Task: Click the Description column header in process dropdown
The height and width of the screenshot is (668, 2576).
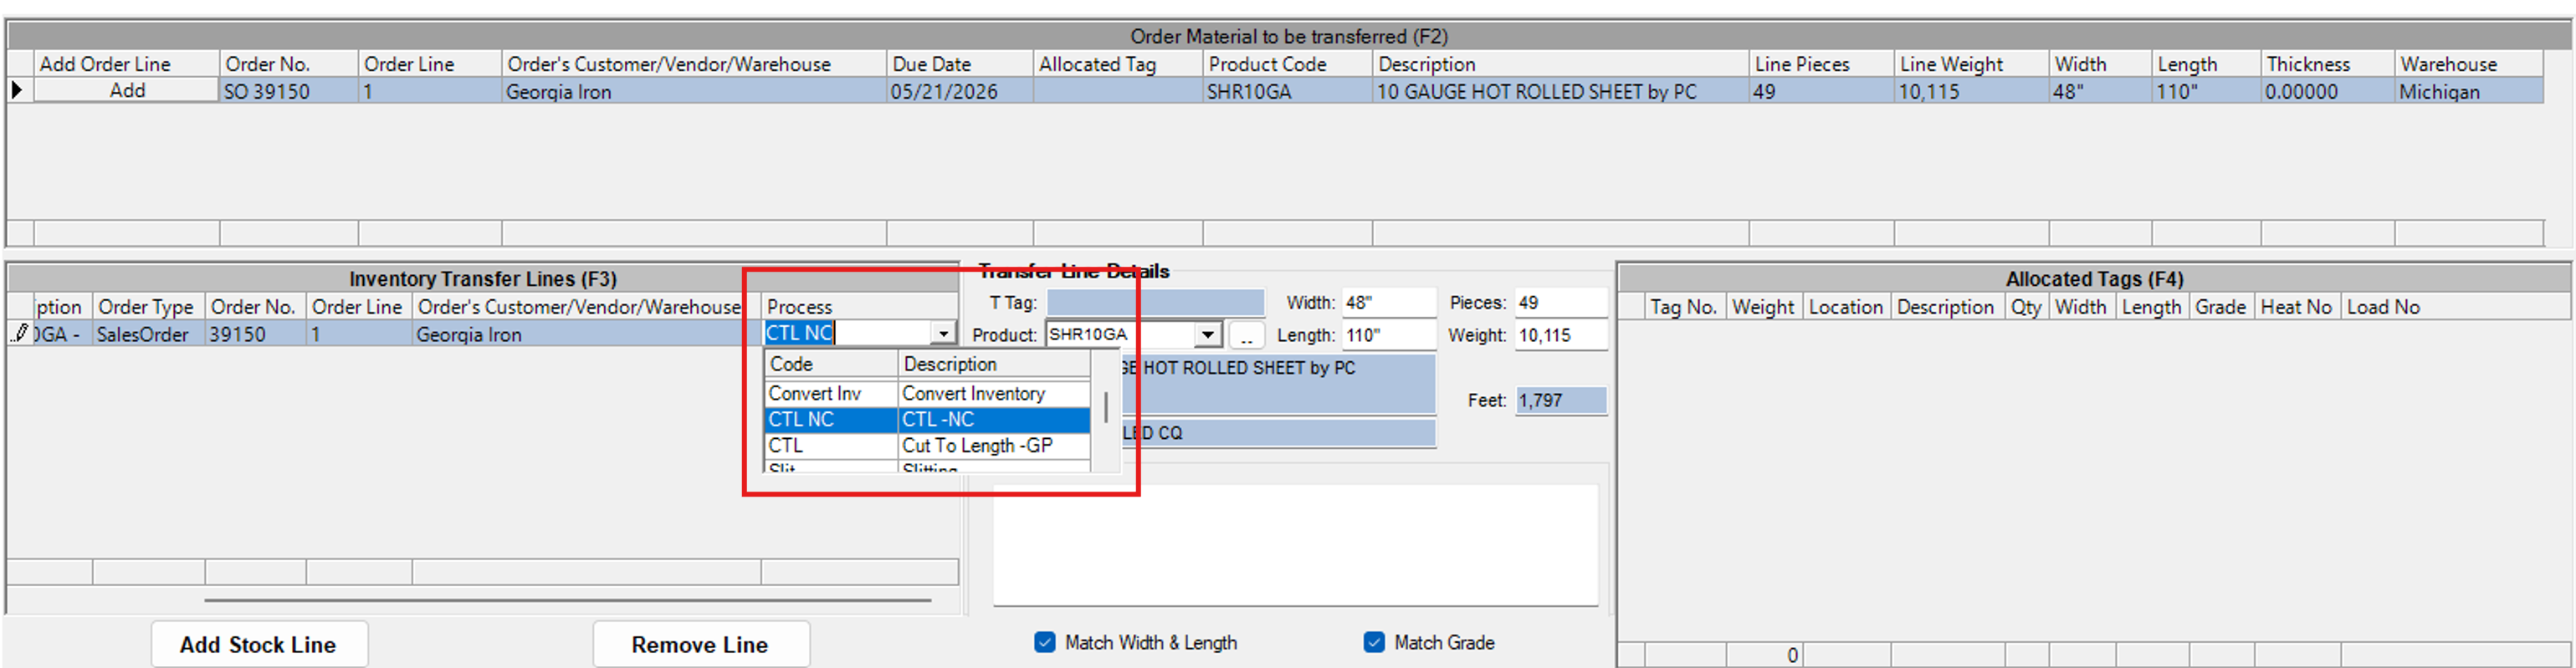Action: point(994,364)
